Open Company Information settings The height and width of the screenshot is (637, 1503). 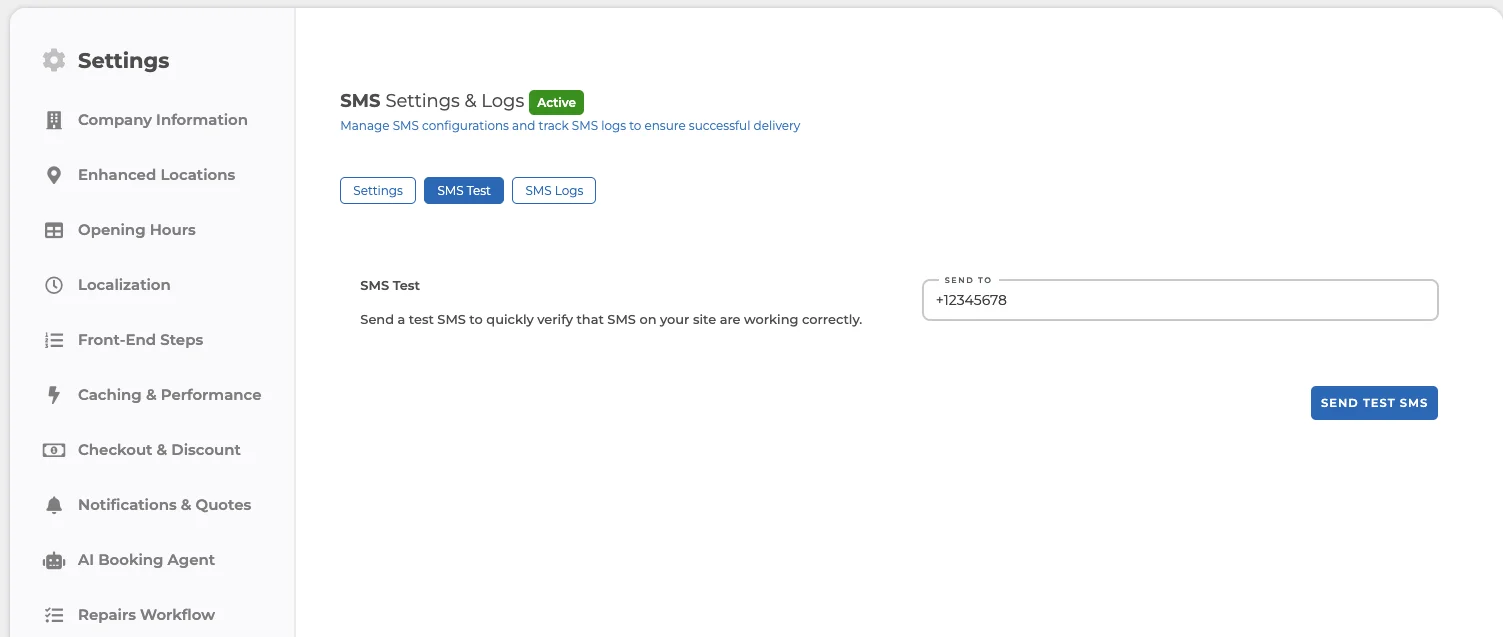[x=163, y=120]
